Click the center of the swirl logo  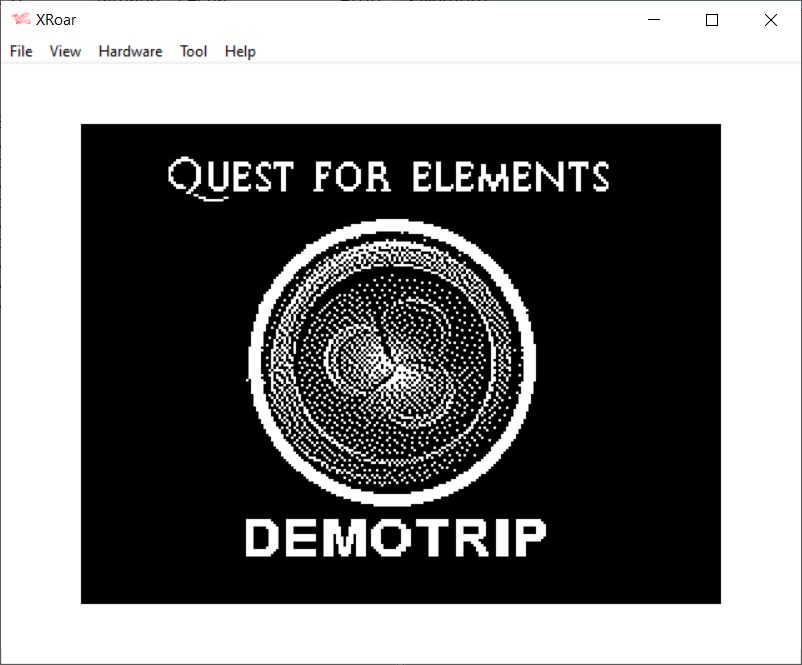[392, 362]
